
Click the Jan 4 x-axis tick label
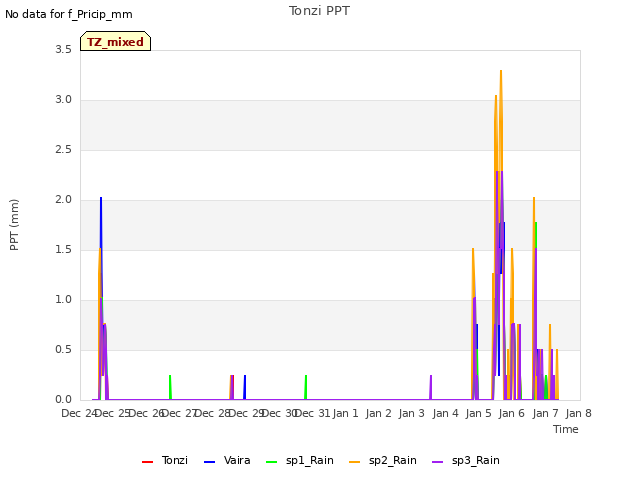(445, 413)
